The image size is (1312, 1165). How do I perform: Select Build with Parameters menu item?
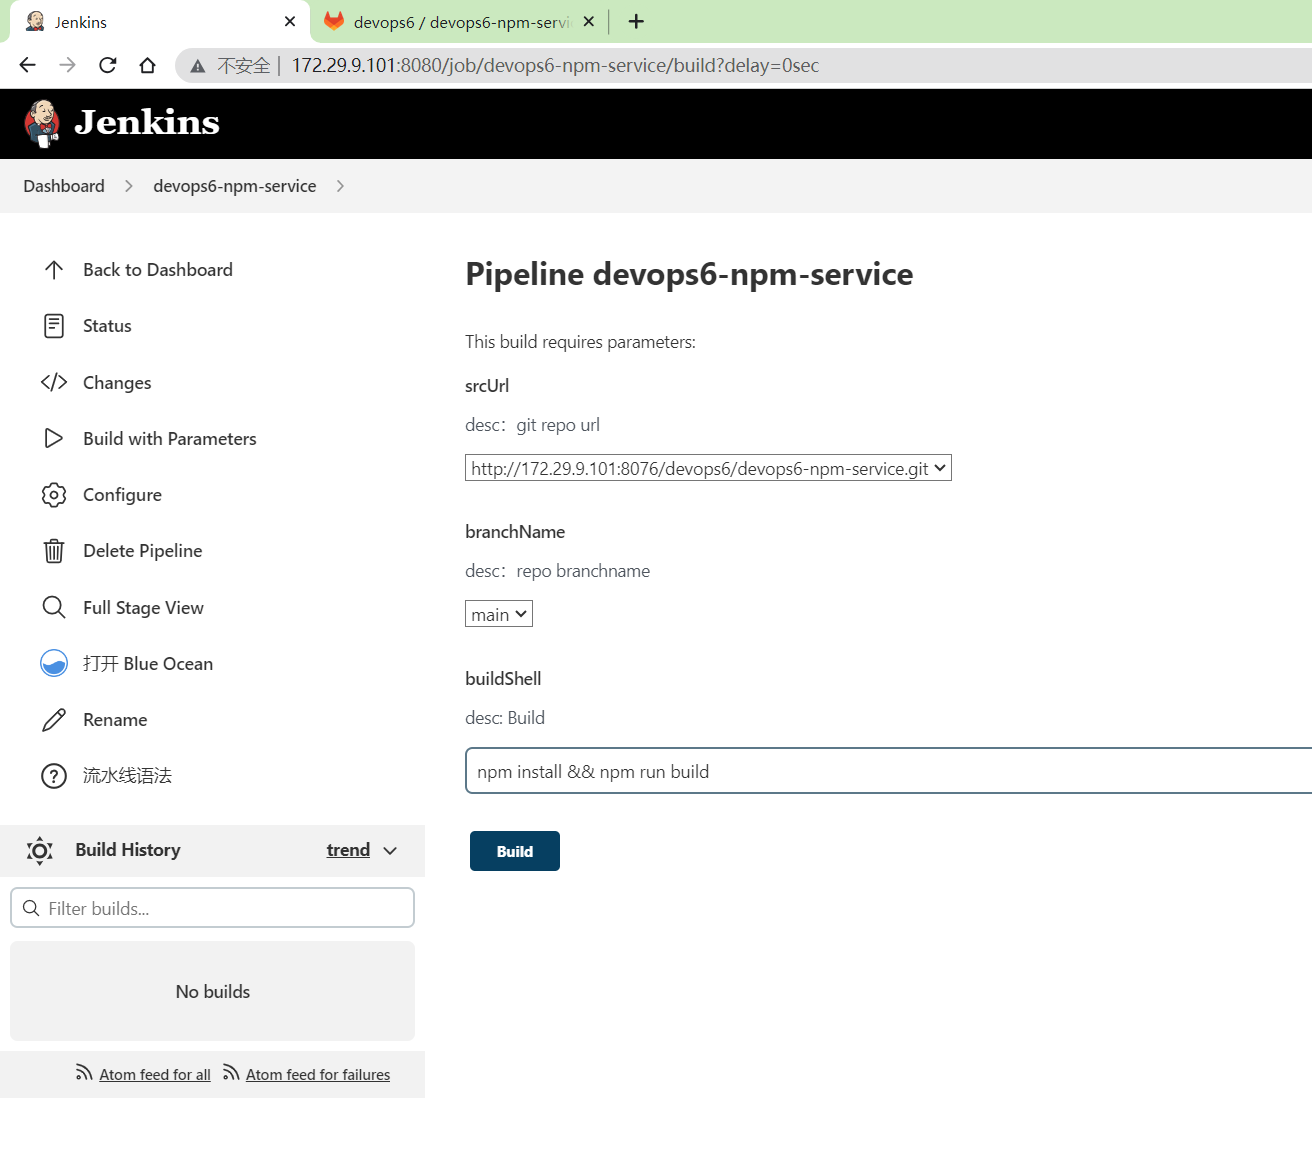pyautogui.click(x=170, y=439)
